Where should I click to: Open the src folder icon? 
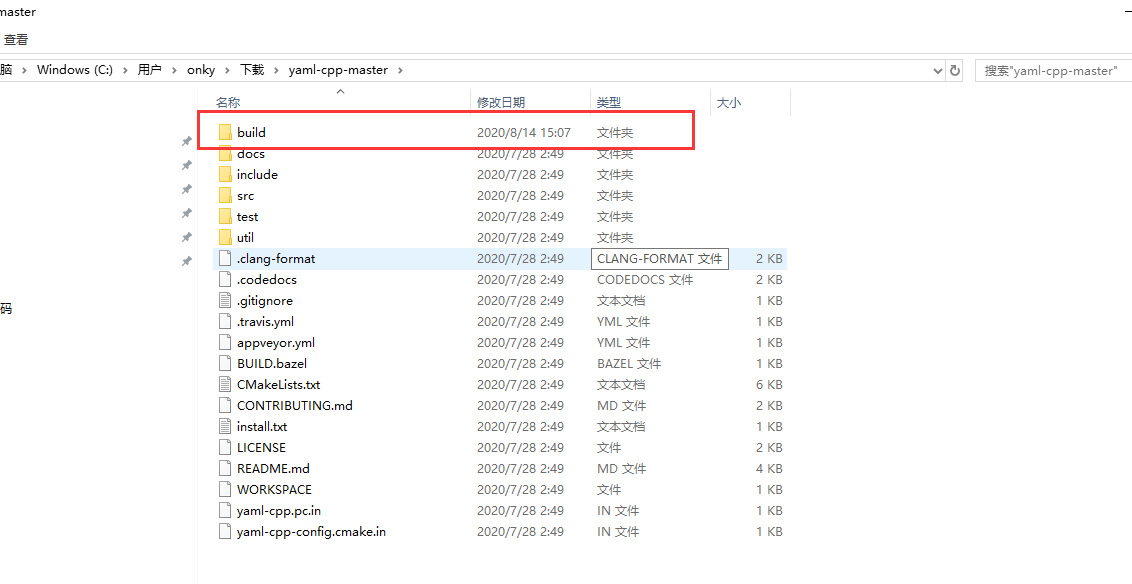(226, 195)
